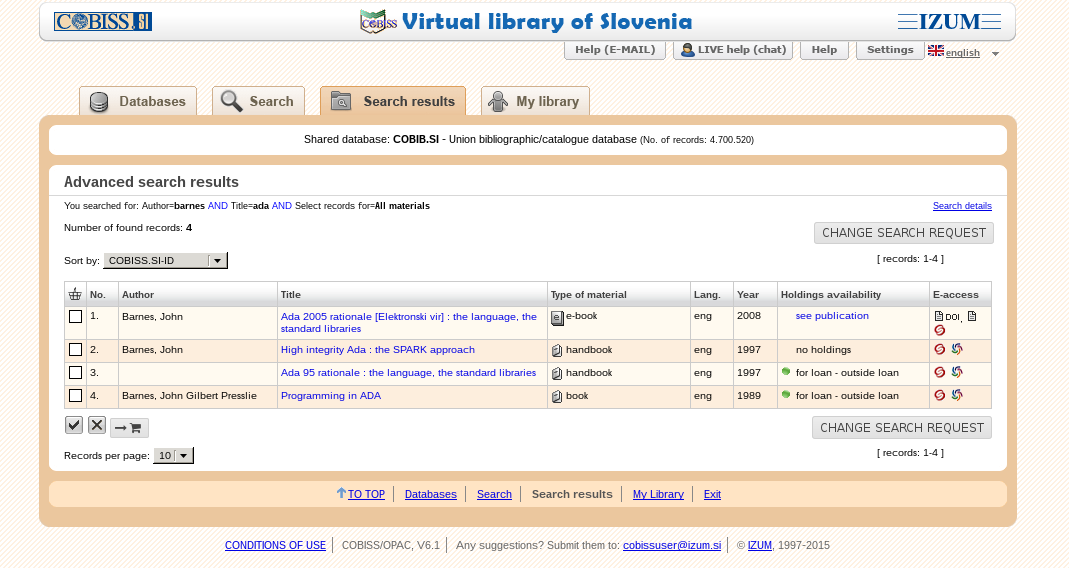Click the Help button

click(x=824, y=50)
